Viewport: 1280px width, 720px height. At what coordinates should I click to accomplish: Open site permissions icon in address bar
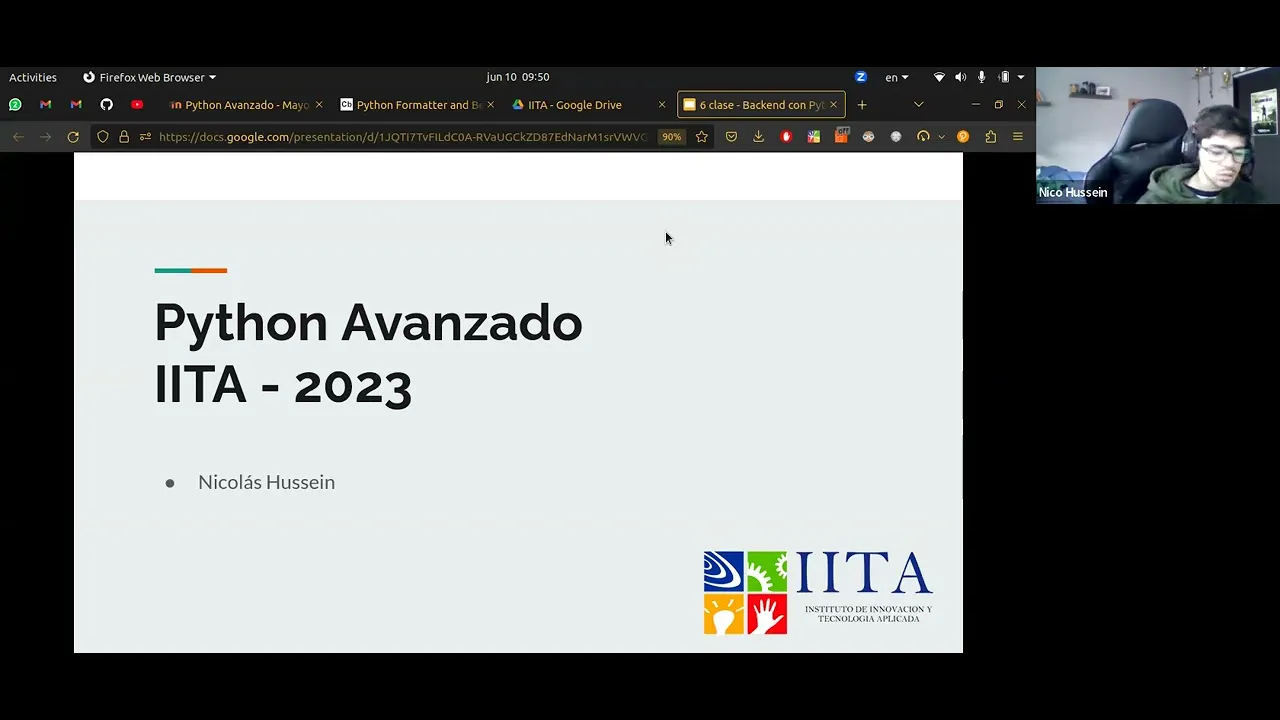pyautogui.click(x=145, y=137)
